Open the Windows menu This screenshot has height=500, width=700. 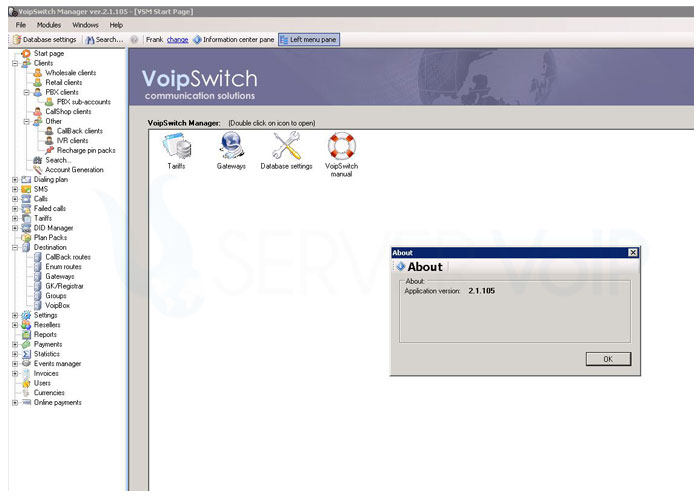[85, 25]
